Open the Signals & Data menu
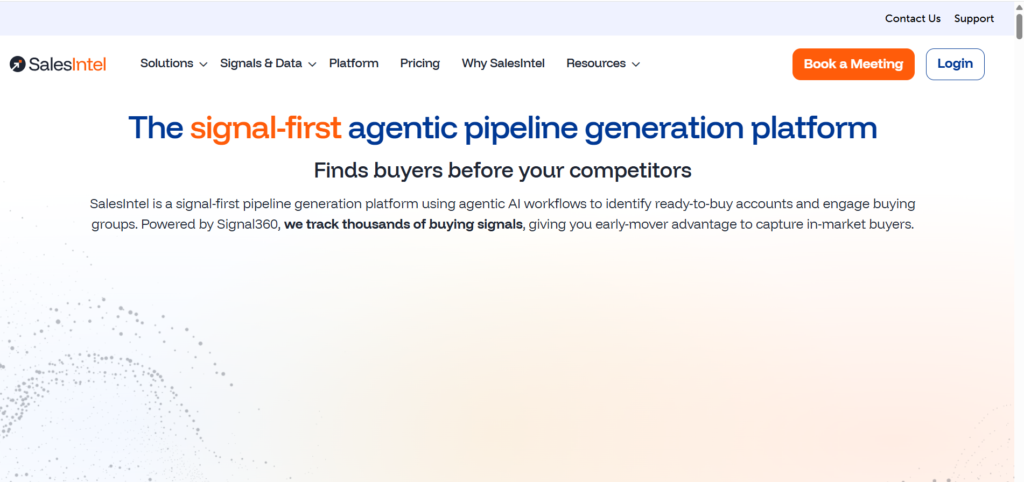The width and height of the screenshot is (1024, 482). (x=260, y=63)
